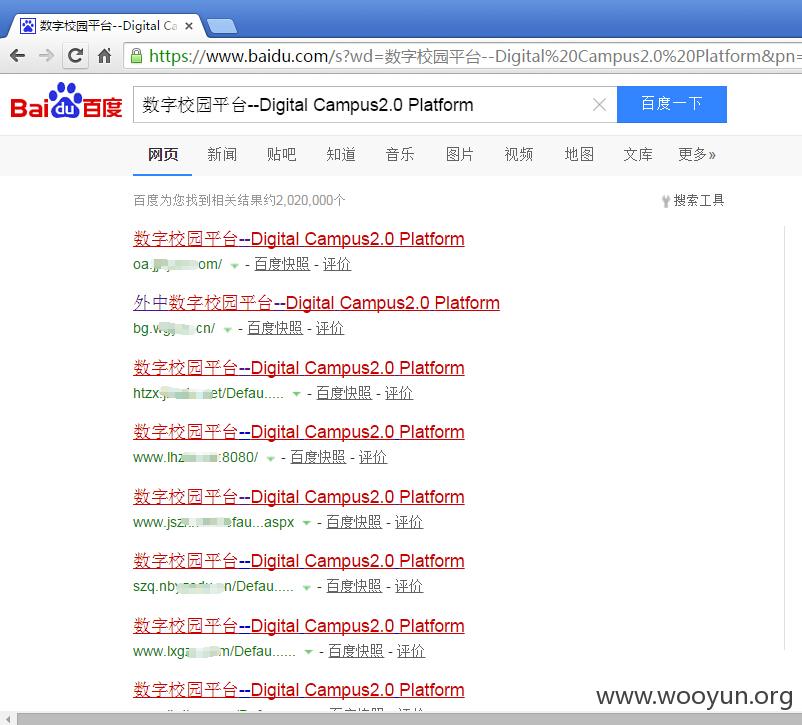Expand dropdown arrow beside www.jsz URL
The image size is (802, 725).
306,523
